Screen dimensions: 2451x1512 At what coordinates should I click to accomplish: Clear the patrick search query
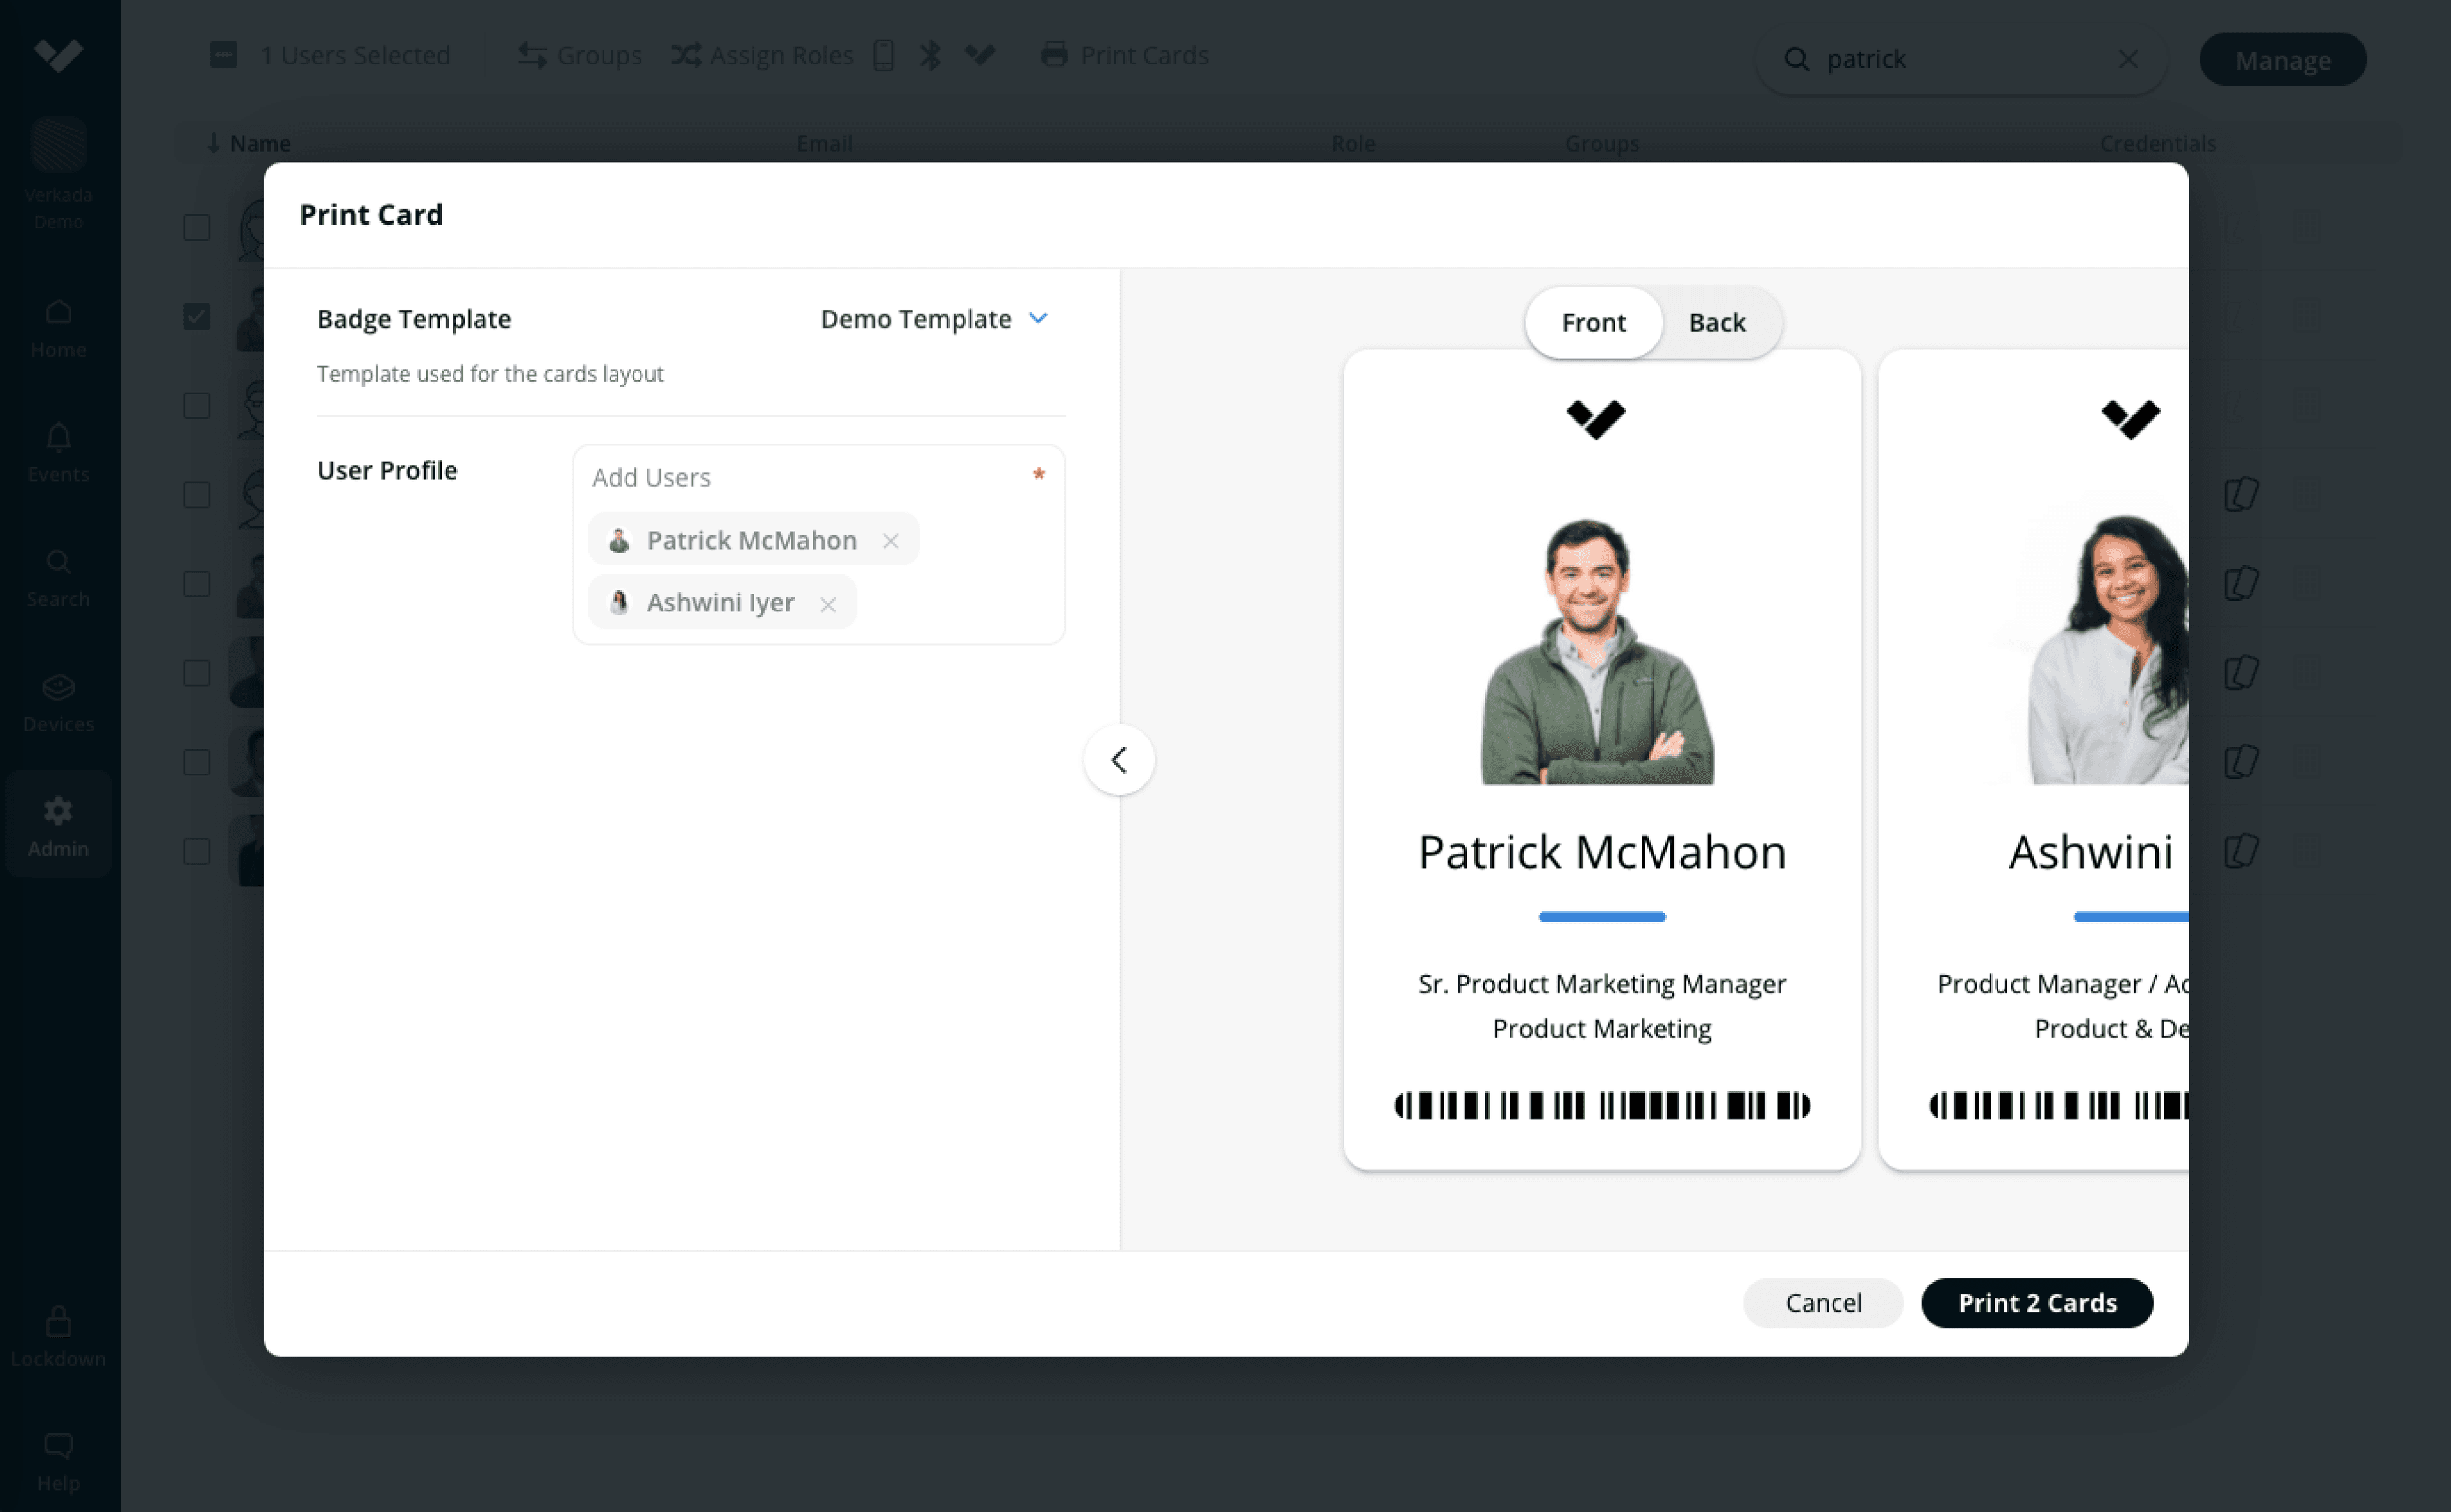pos(2127,59)
